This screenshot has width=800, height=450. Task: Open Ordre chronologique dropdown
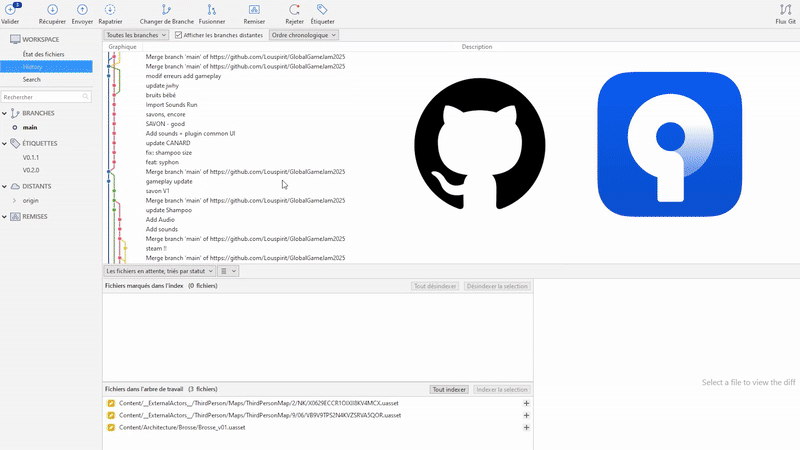[304, 35]
